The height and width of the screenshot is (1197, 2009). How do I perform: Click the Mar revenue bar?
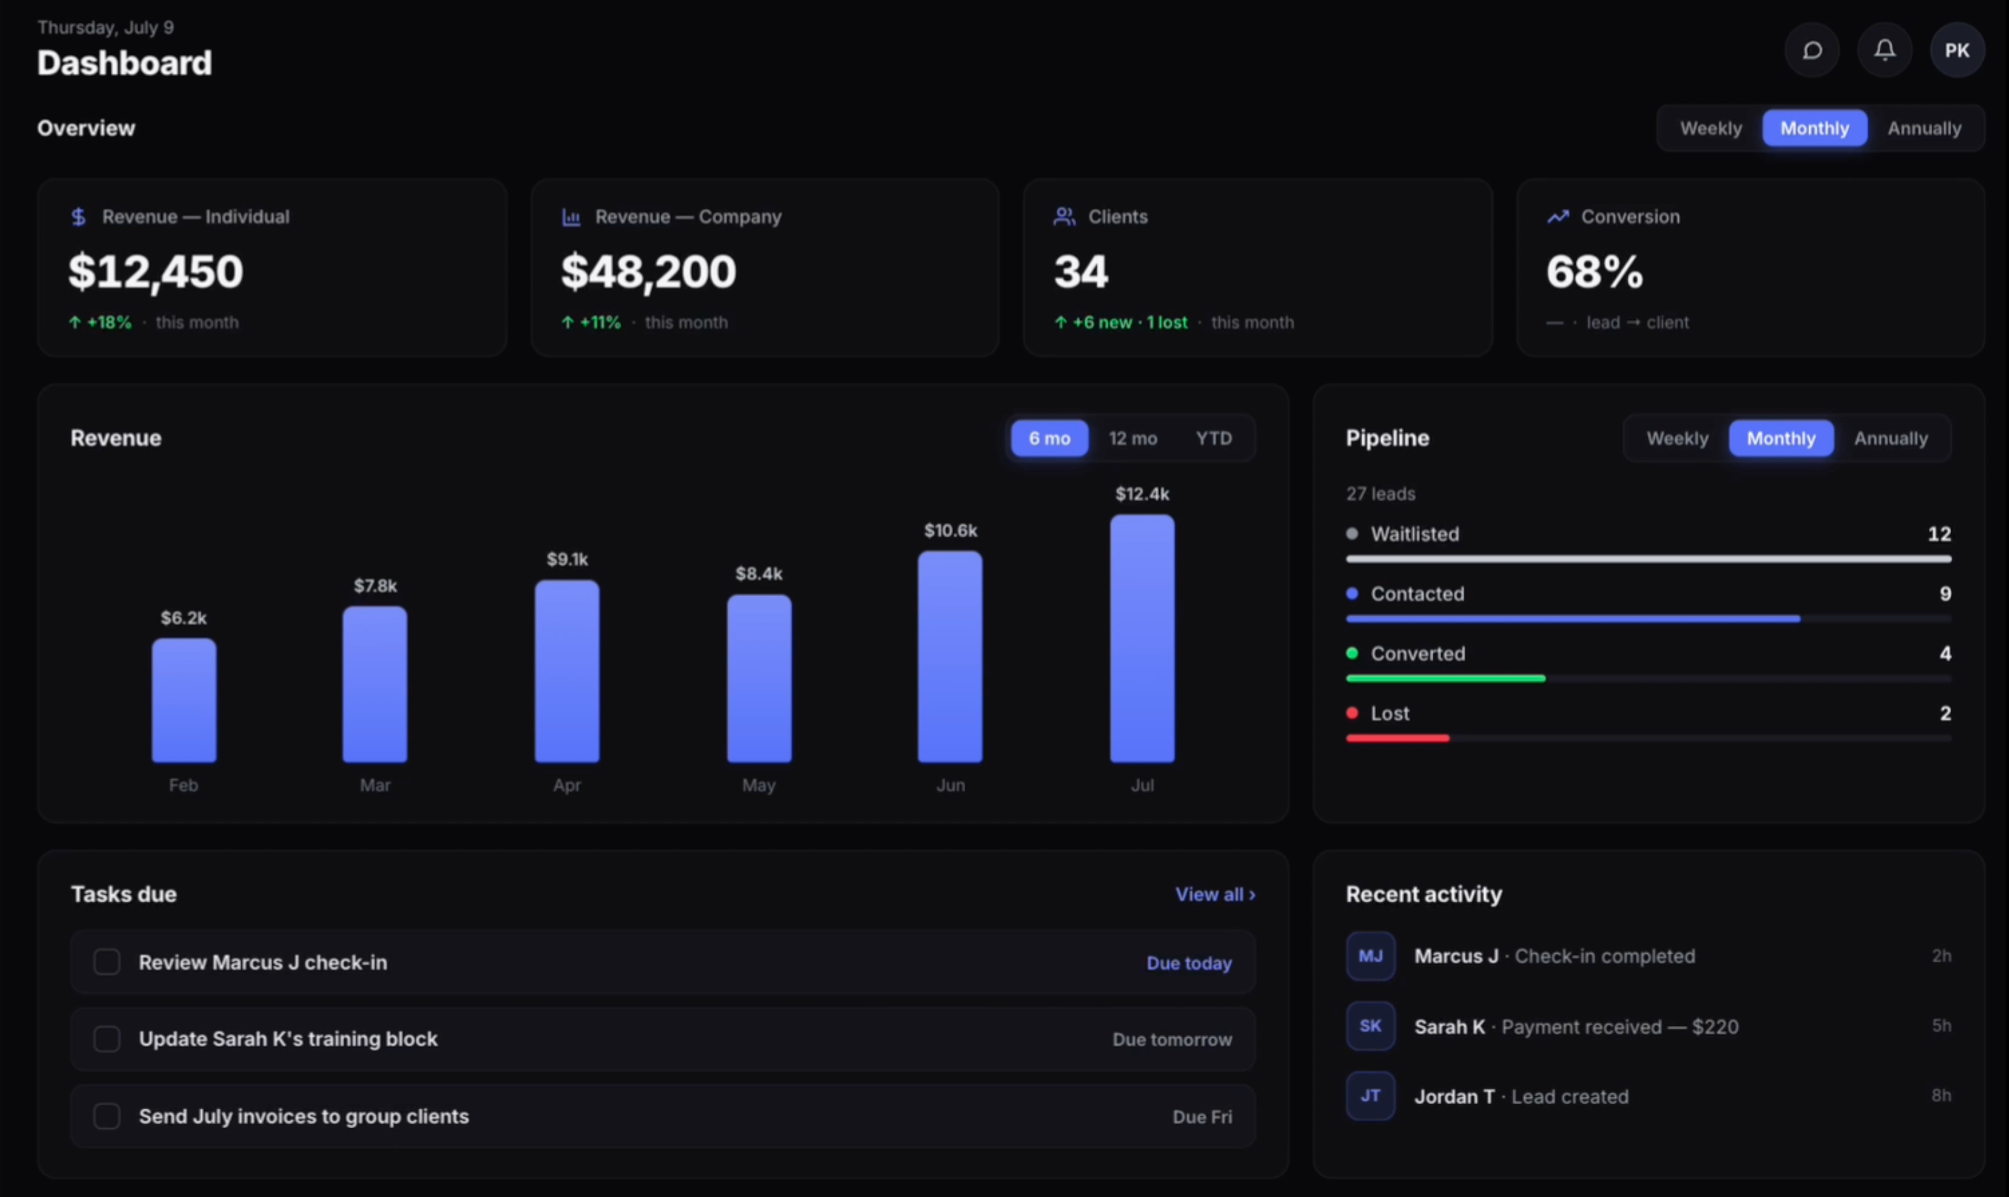(x=375, y=684)
